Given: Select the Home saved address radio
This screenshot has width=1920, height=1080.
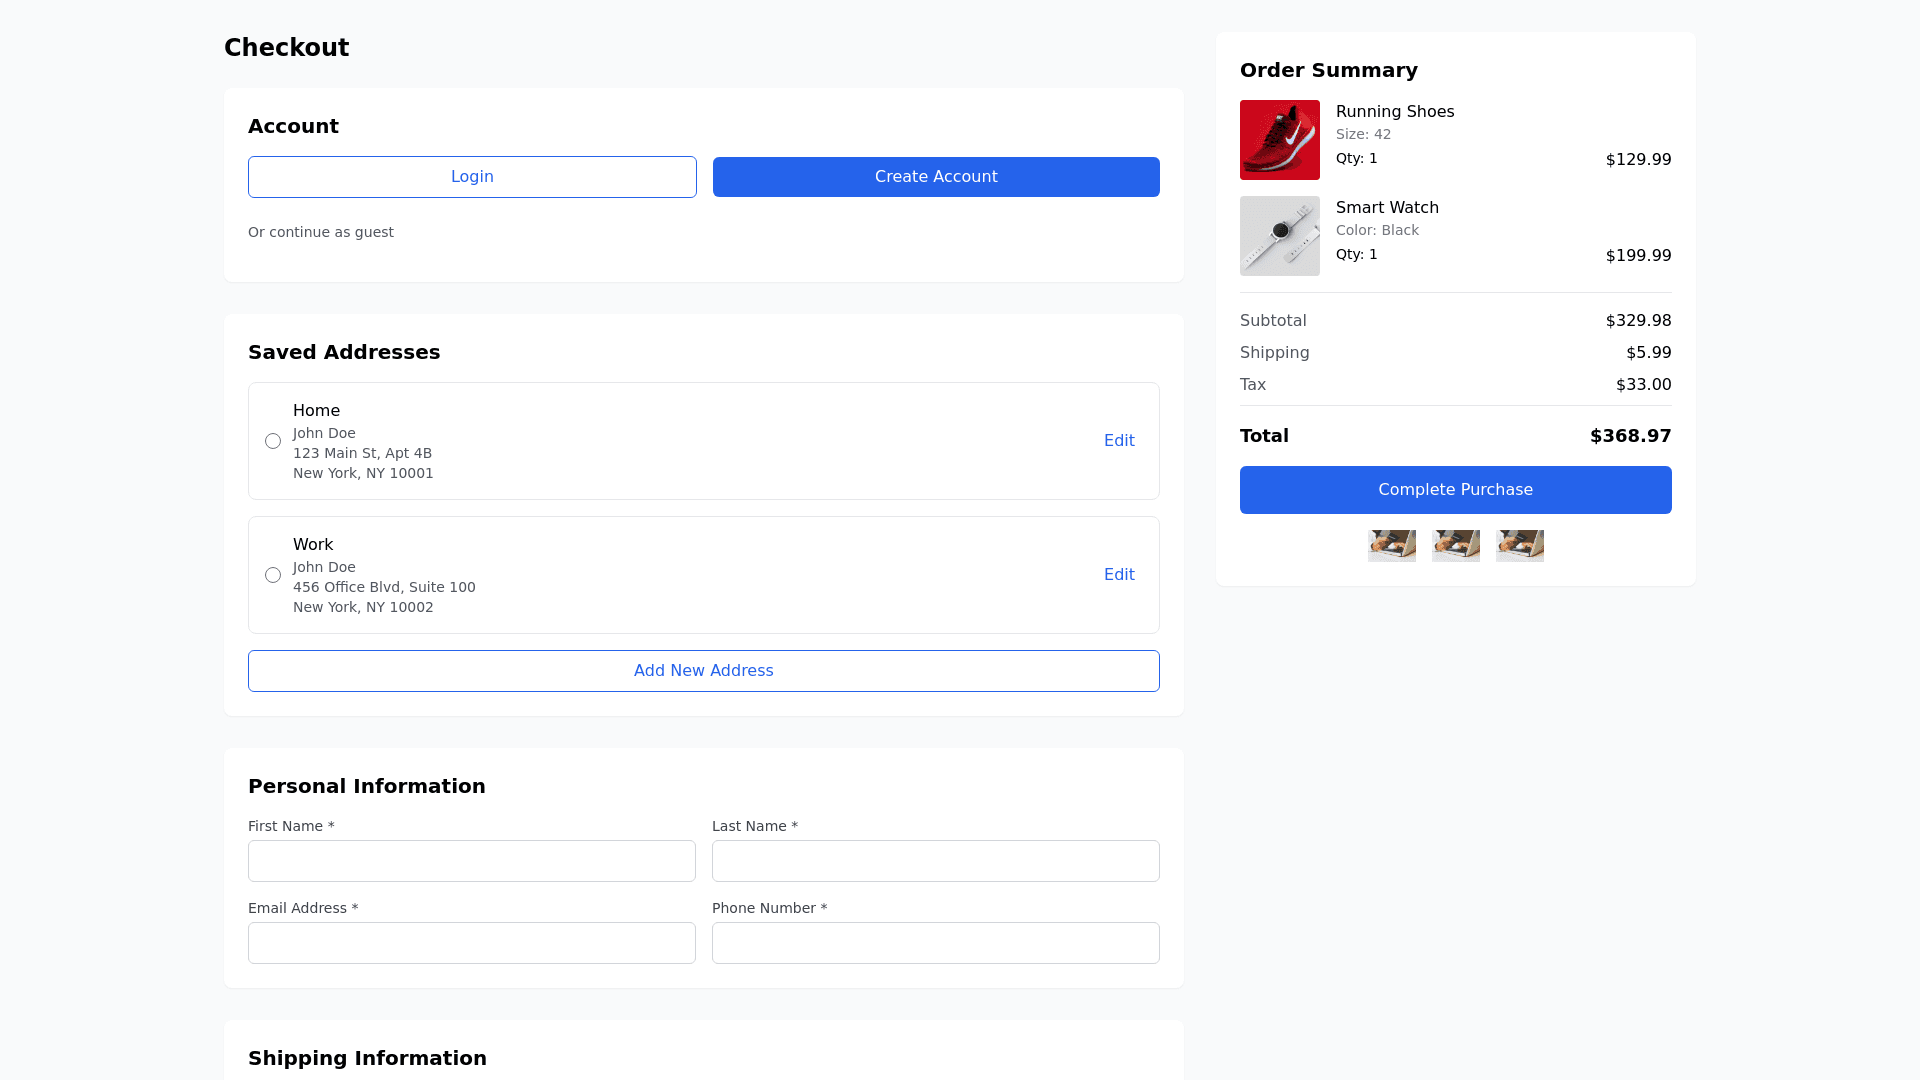Looking at the screenshot, I should (x=273, y=441).
